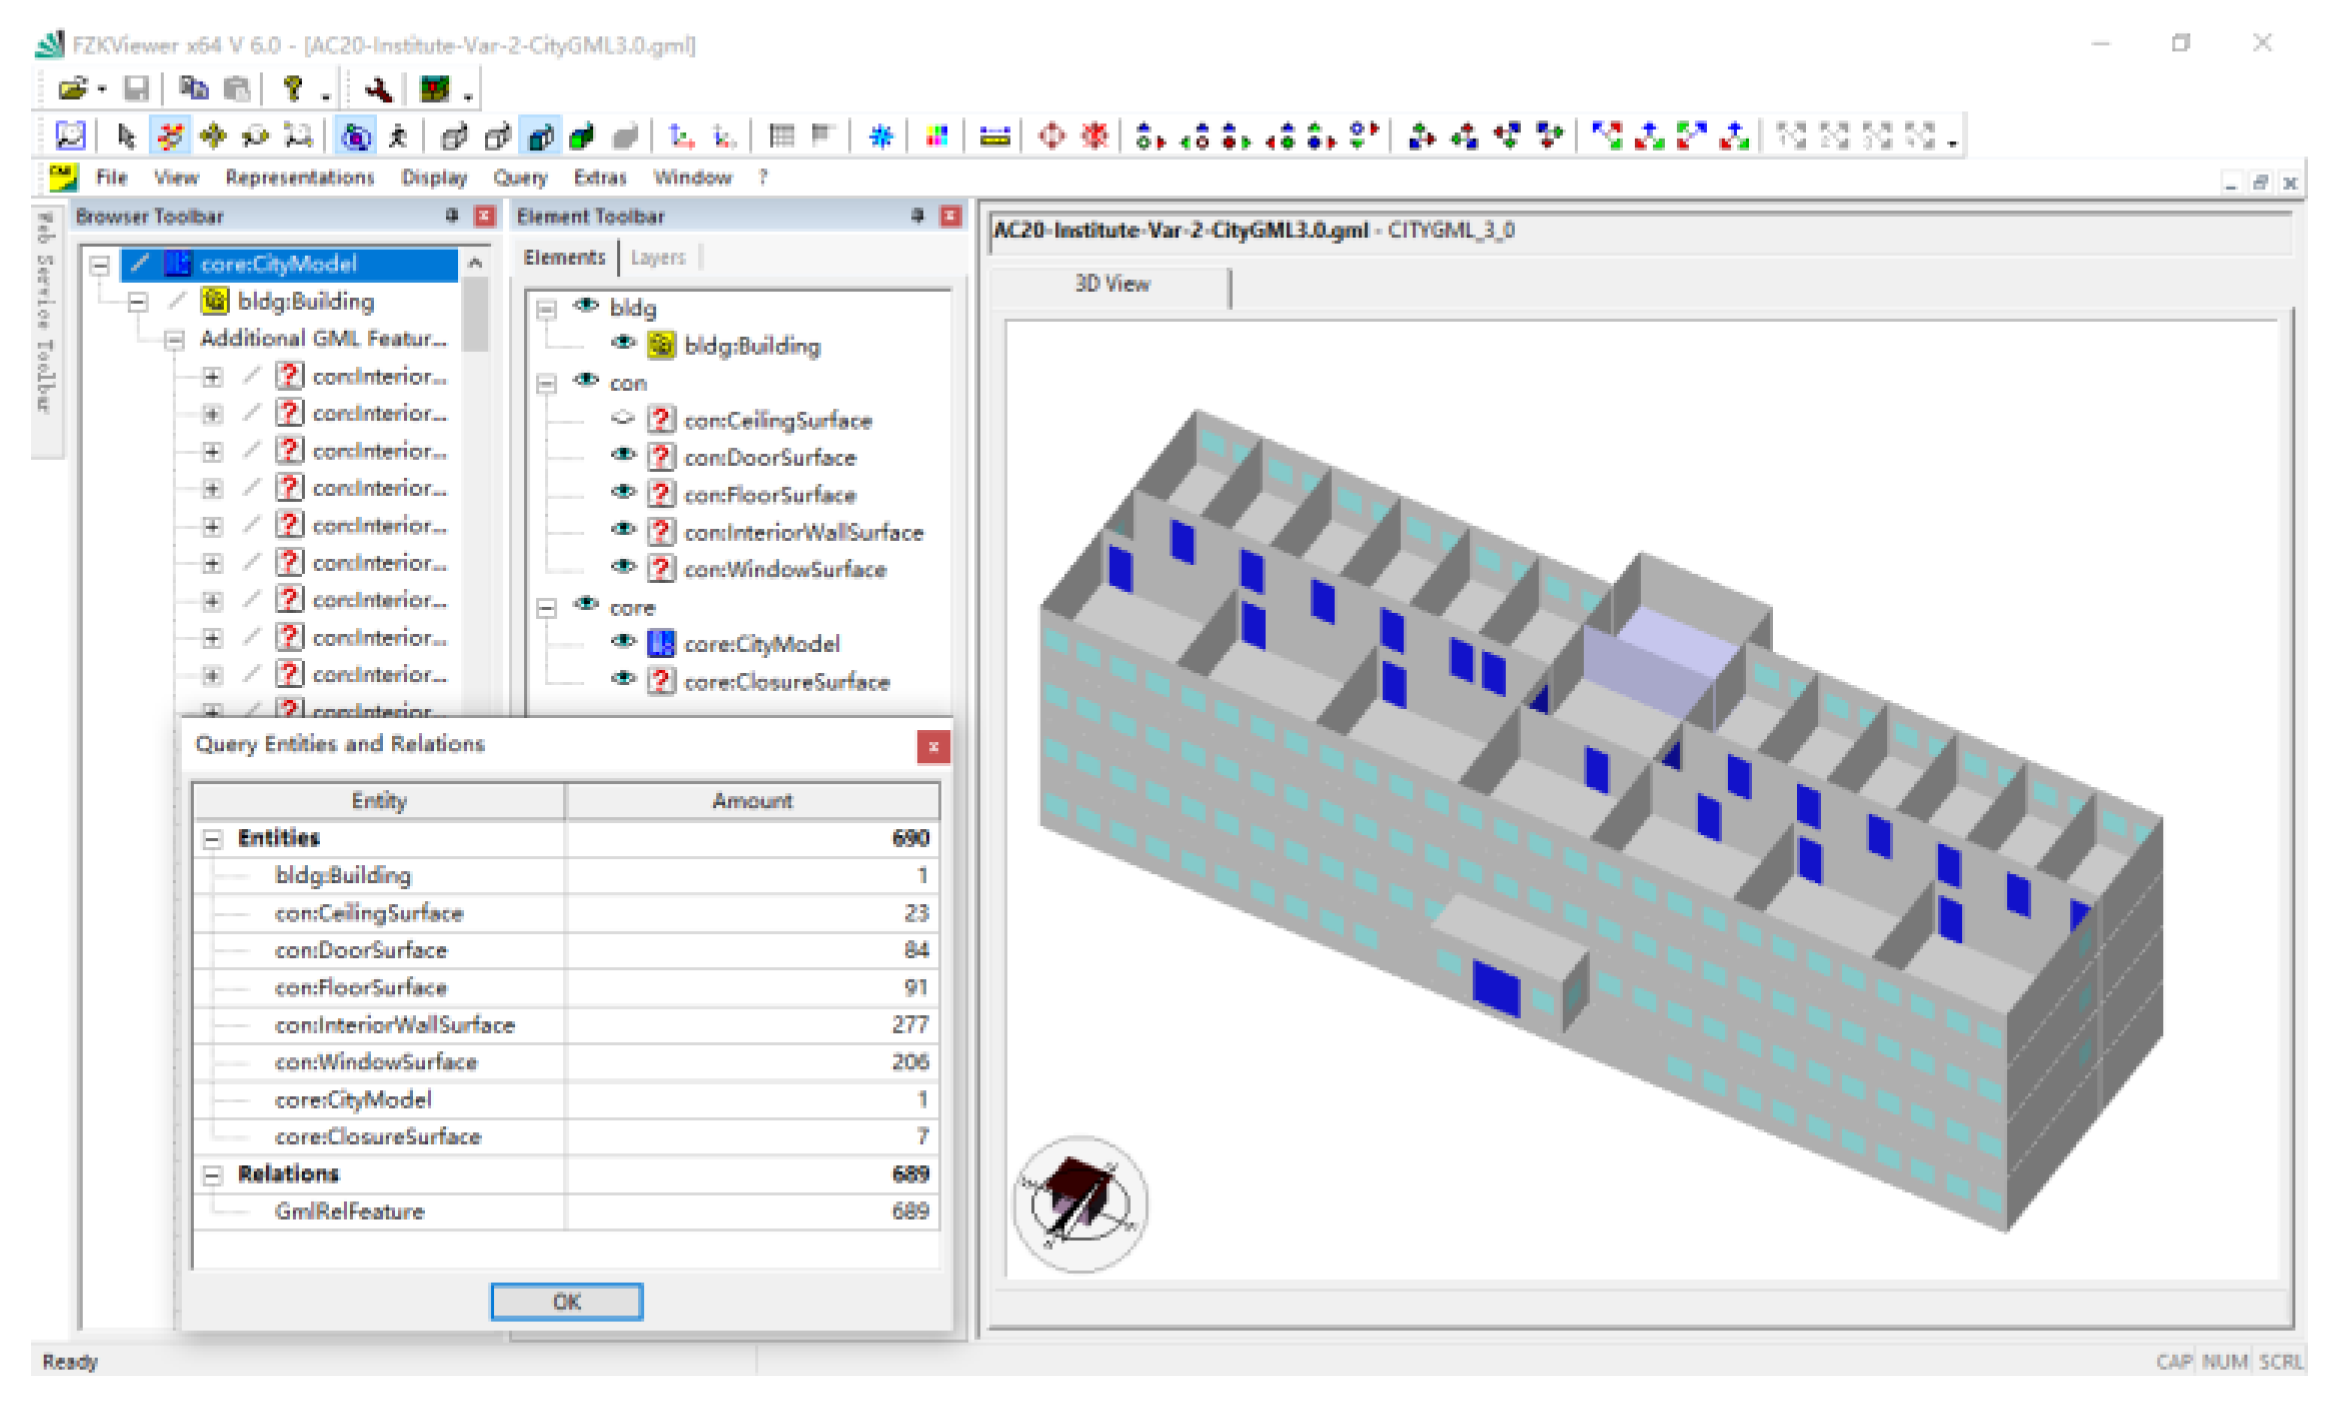Screen dimensions: 2337x1428
Task: Open the Extras menu
Action: click(x=599, y=178)
